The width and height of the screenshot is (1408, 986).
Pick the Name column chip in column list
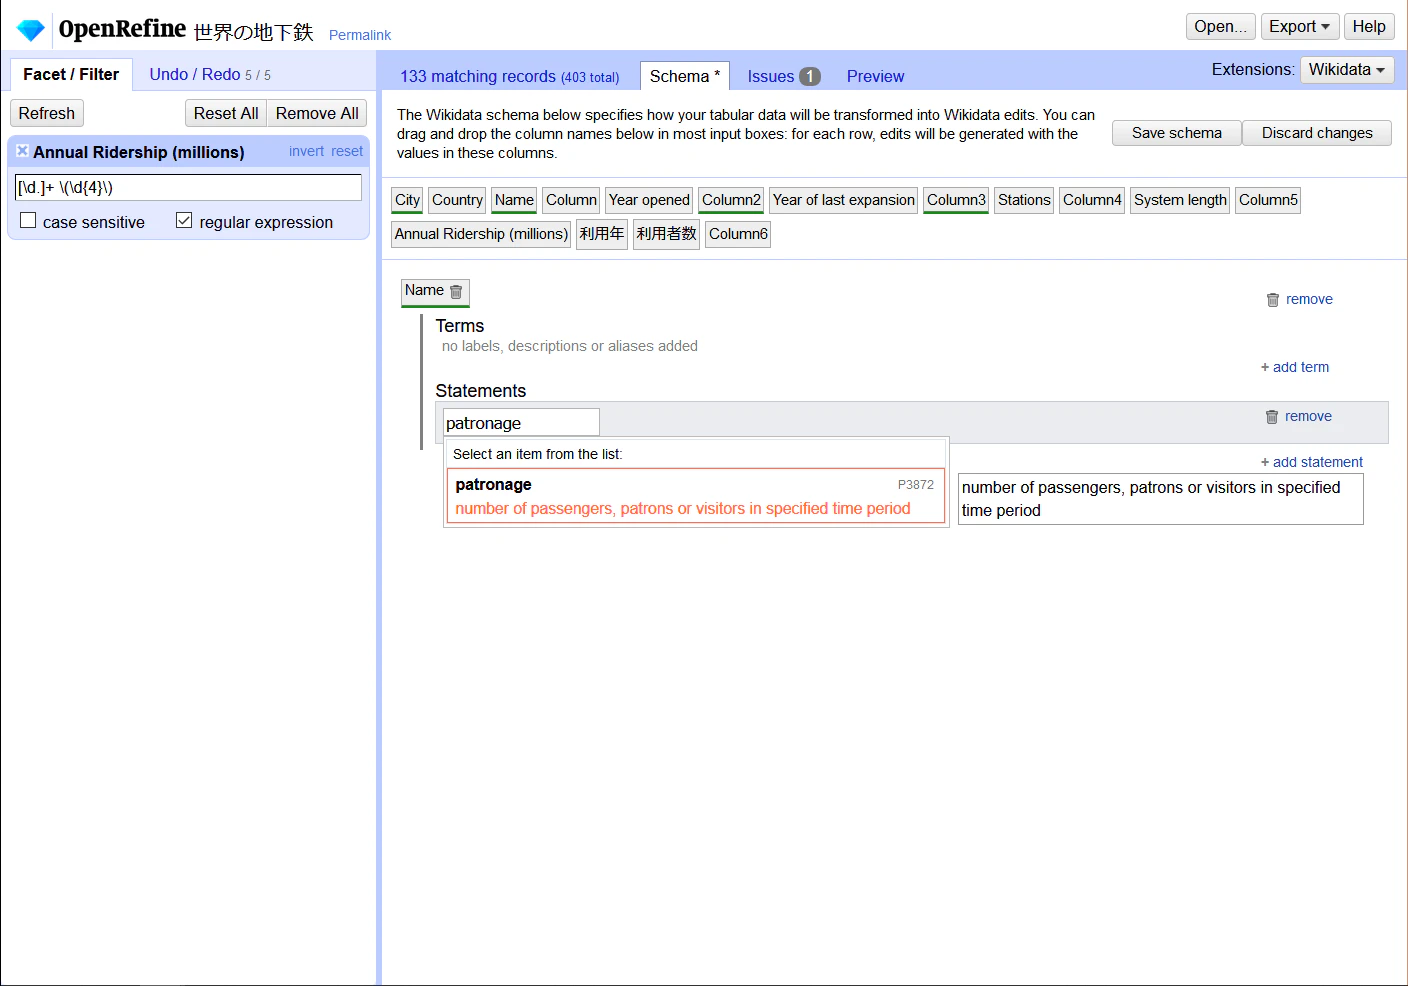[x=514, y=200]
